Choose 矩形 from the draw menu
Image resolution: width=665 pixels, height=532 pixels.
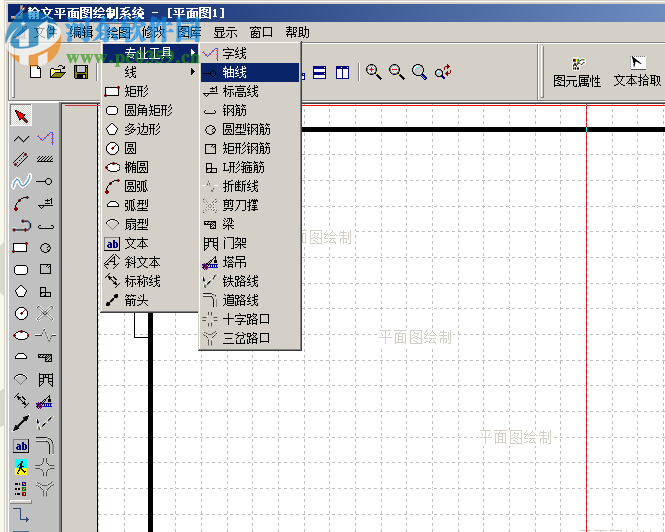(151, 91)
